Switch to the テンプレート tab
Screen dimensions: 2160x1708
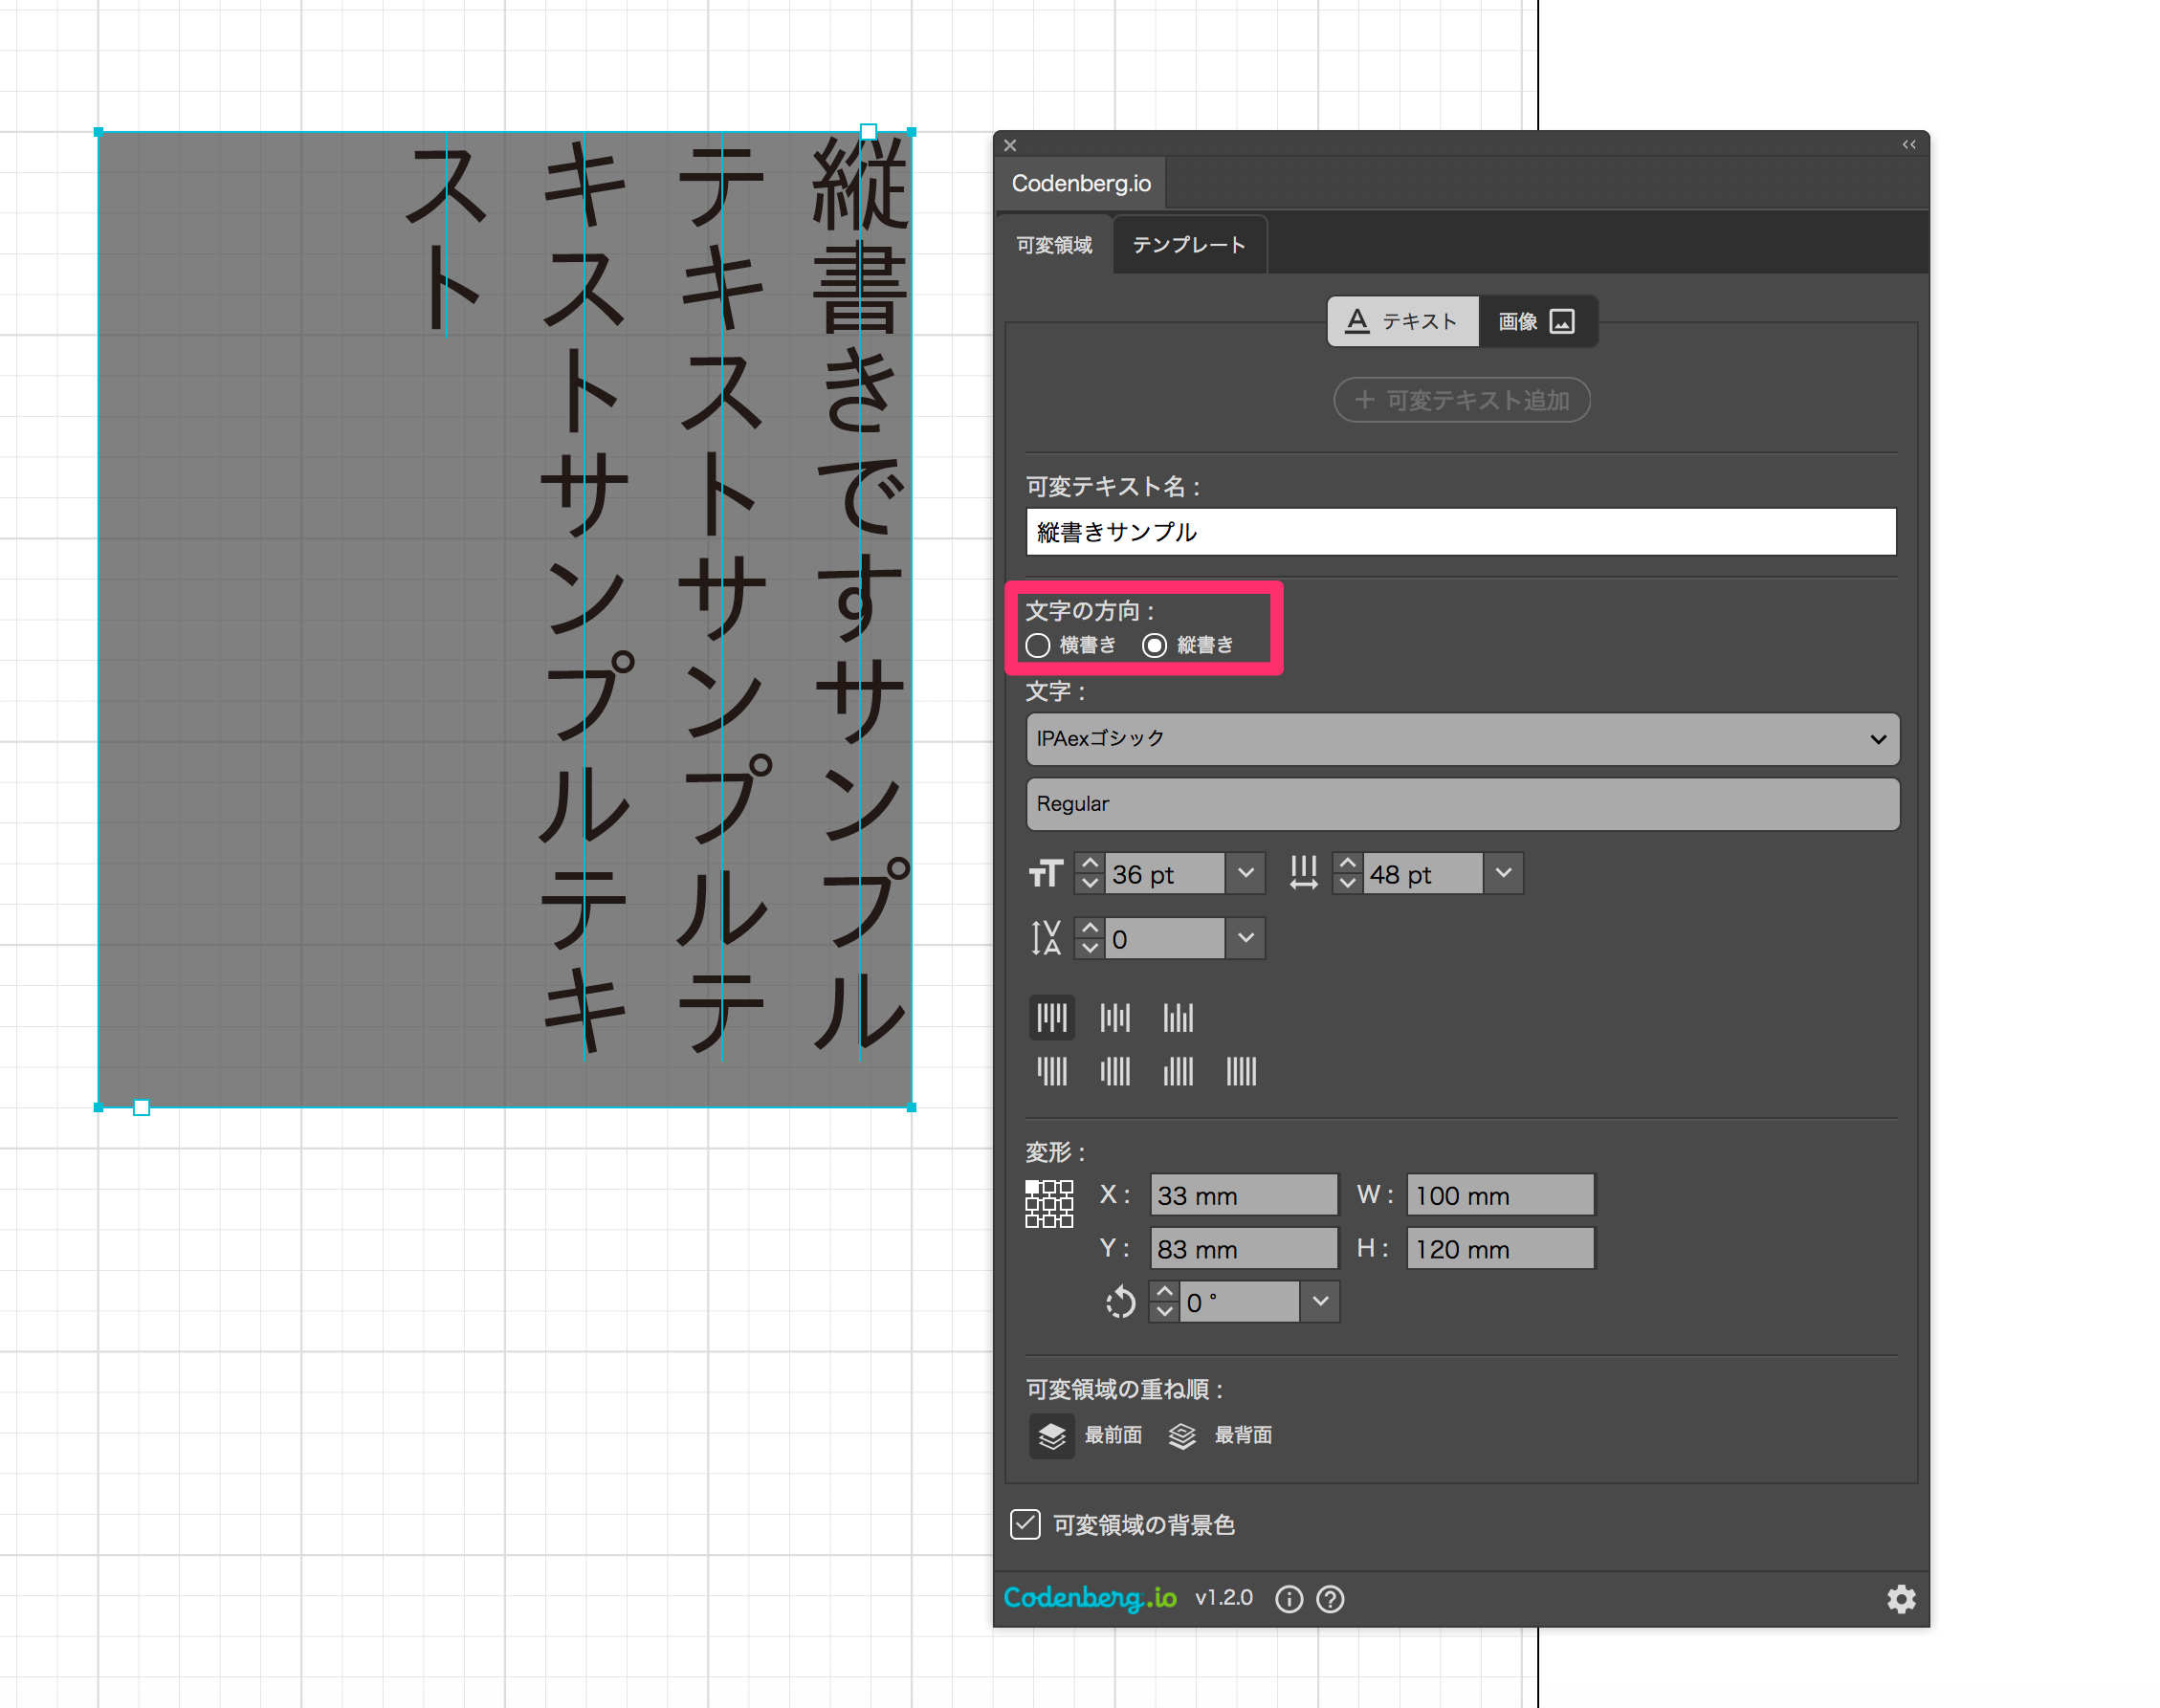click(1189, 245)
